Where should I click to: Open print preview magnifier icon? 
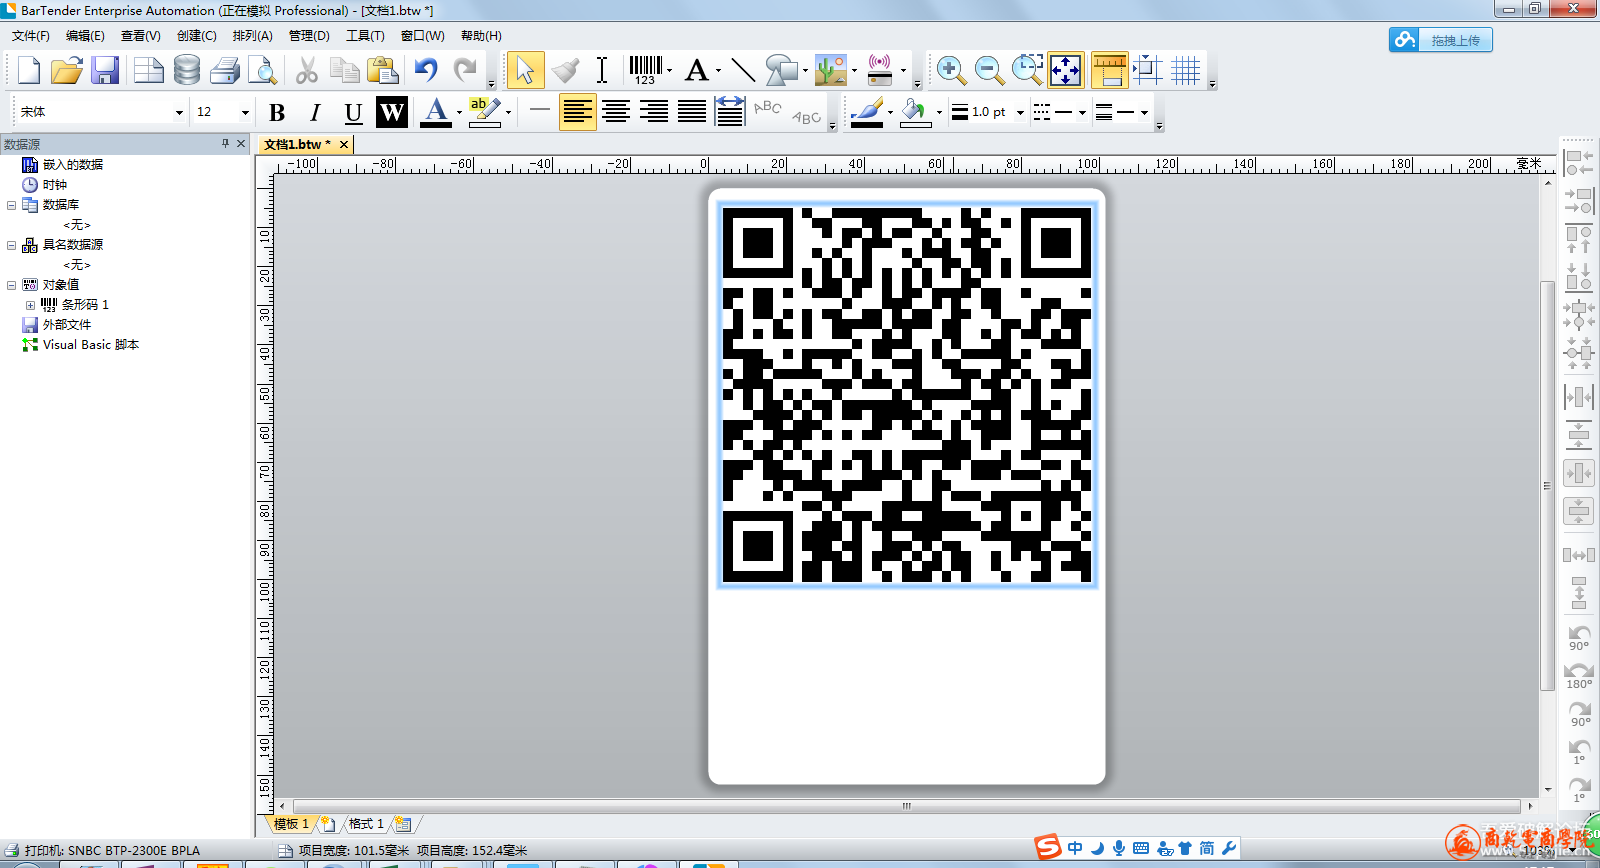point(262,70)
